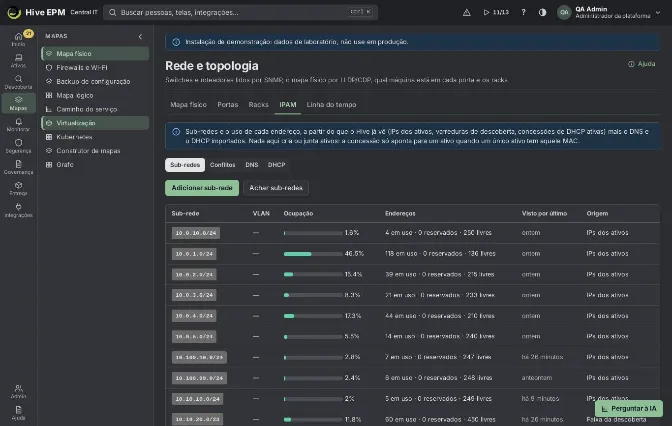The width and height of the screenshot is (672, 426).
Task: Switch to the Racks tab
Action: tap(258, 105)
